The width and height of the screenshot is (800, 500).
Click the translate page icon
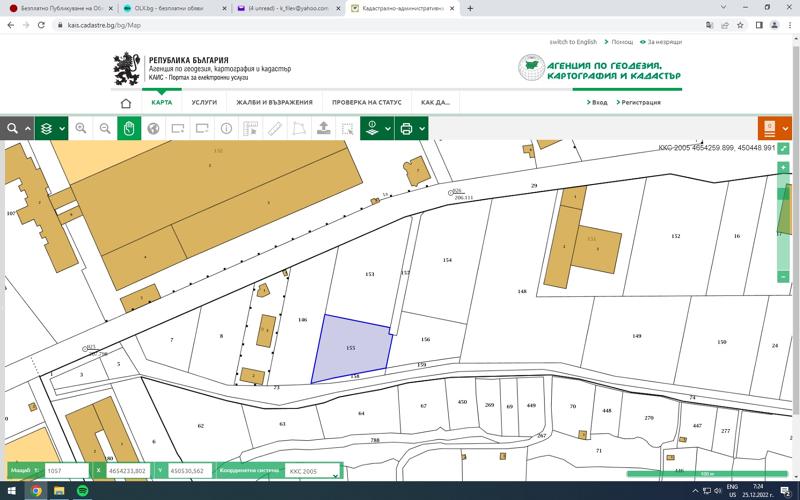pyautogui.click(x=709, y=25)
